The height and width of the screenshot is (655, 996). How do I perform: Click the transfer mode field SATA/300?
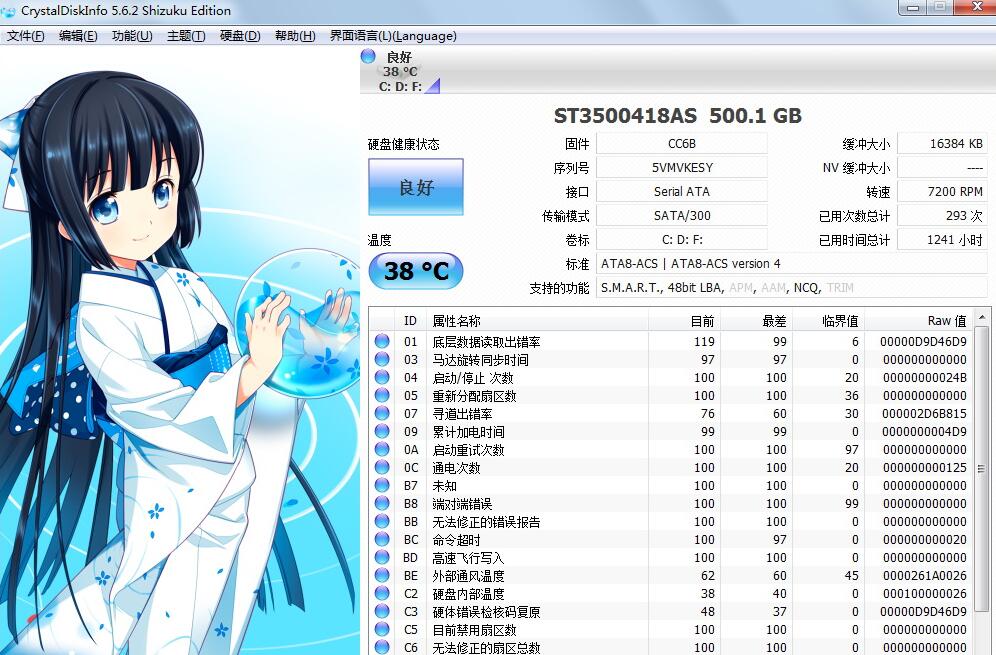(682, 216)
